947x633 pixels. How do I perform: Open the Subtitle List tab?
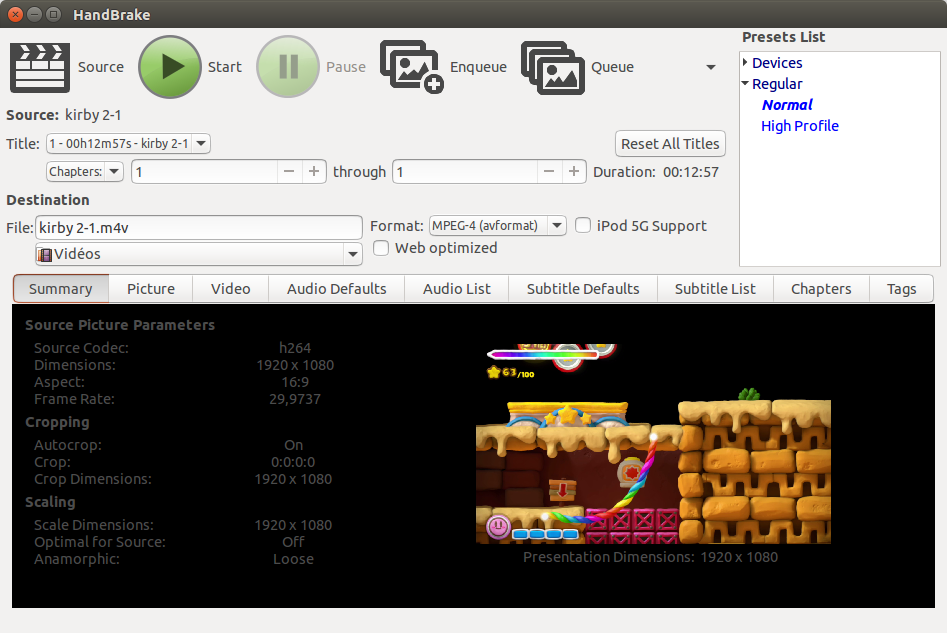click(x=715, y=289)
